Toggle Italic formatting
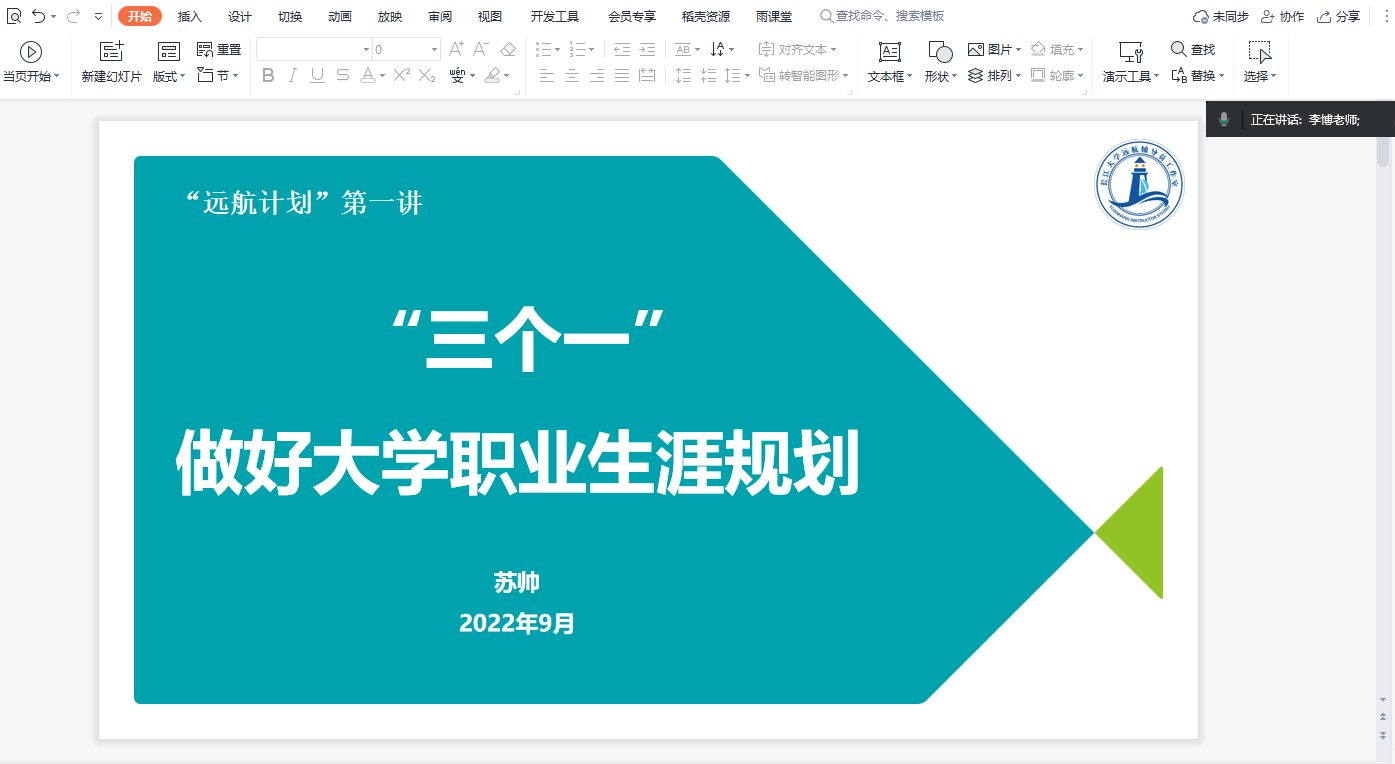 point(293,76)
